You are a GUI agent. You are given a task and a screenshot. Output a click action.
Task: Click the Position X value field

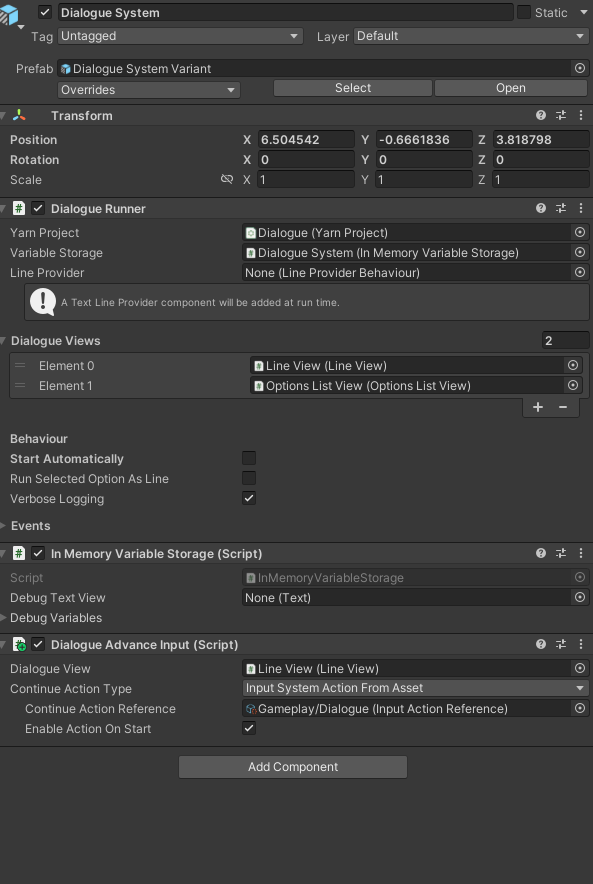click(x=306, y=140)
